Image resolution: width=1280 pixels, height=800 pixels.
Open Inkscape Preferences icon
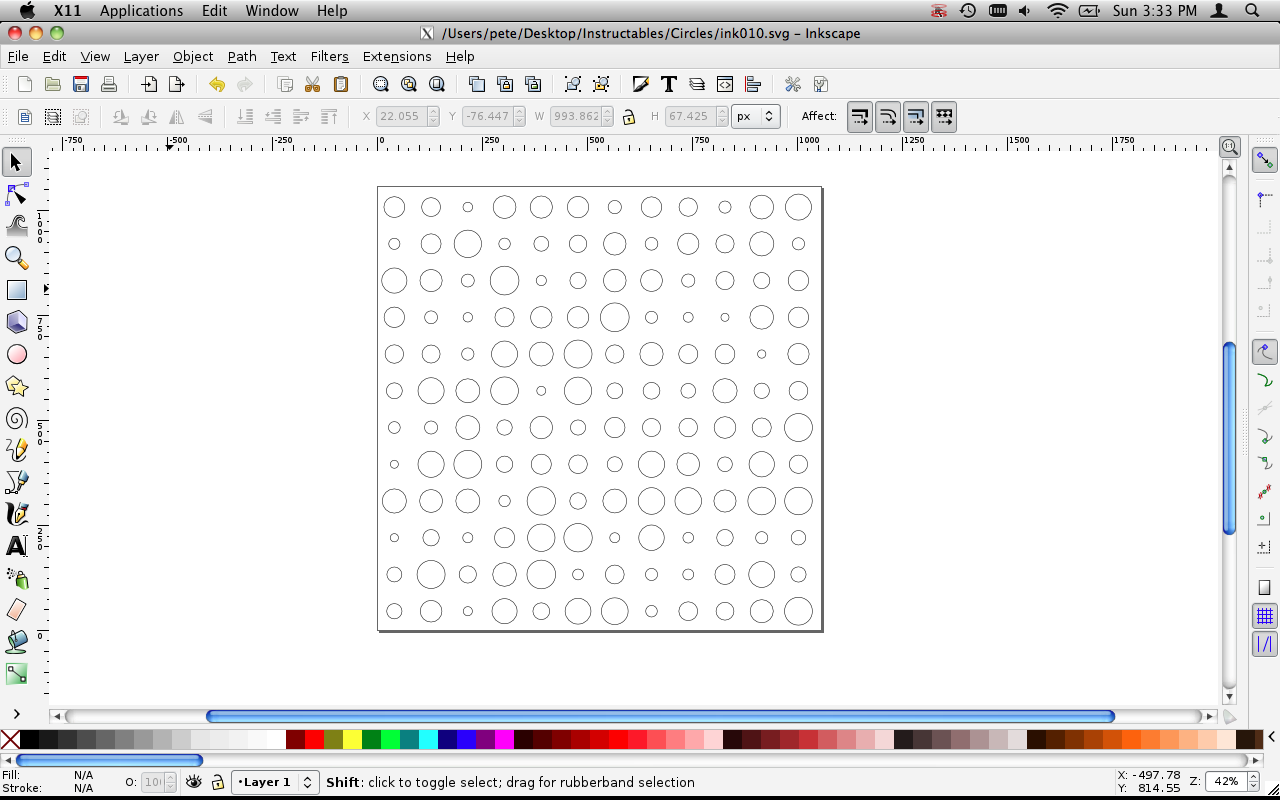click(x=793, y=84)
